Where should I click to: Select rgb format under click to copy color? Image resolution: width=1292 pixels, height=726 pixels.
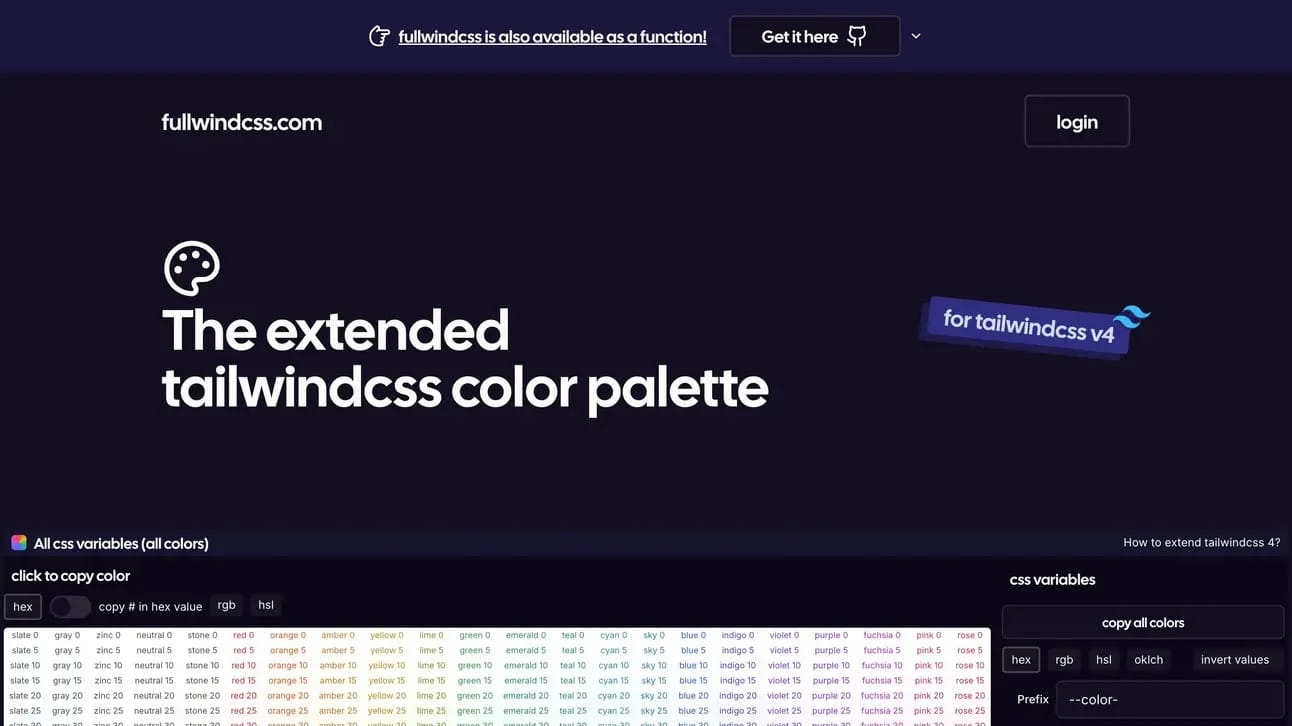[227, 605]
